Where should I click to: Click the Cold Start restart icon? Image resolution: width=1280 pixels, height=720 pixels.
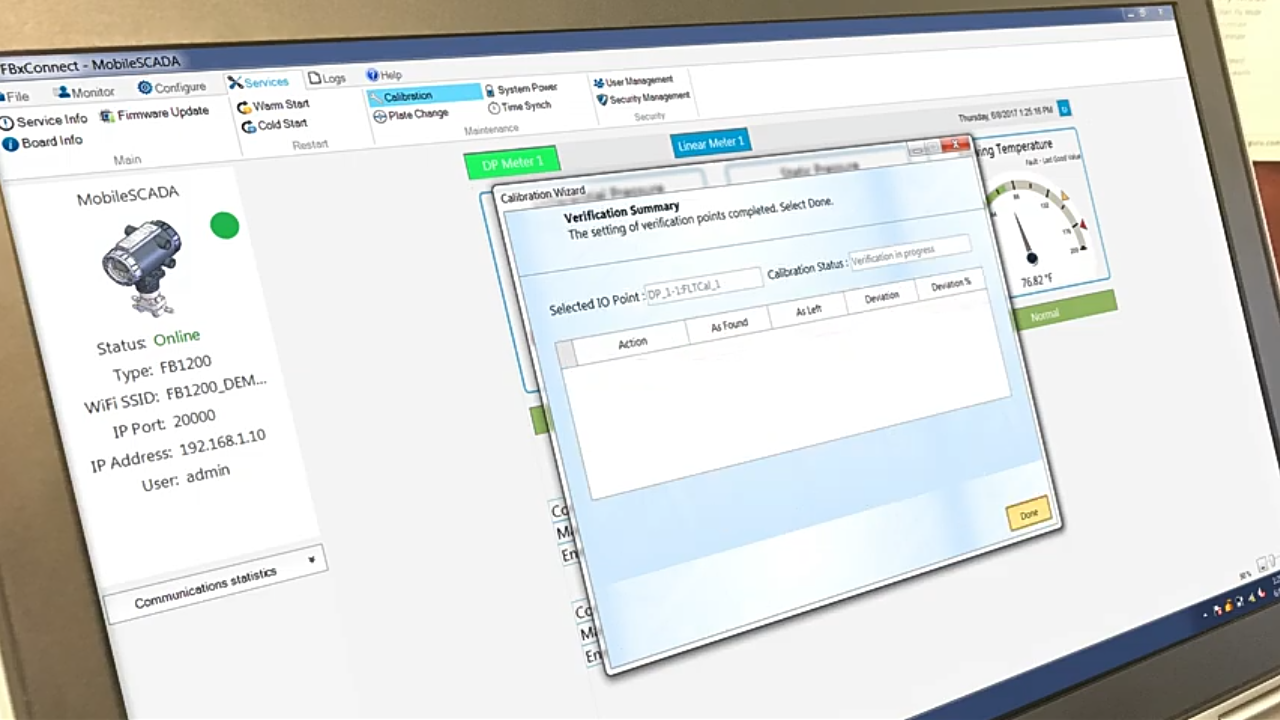pos(249,127)
